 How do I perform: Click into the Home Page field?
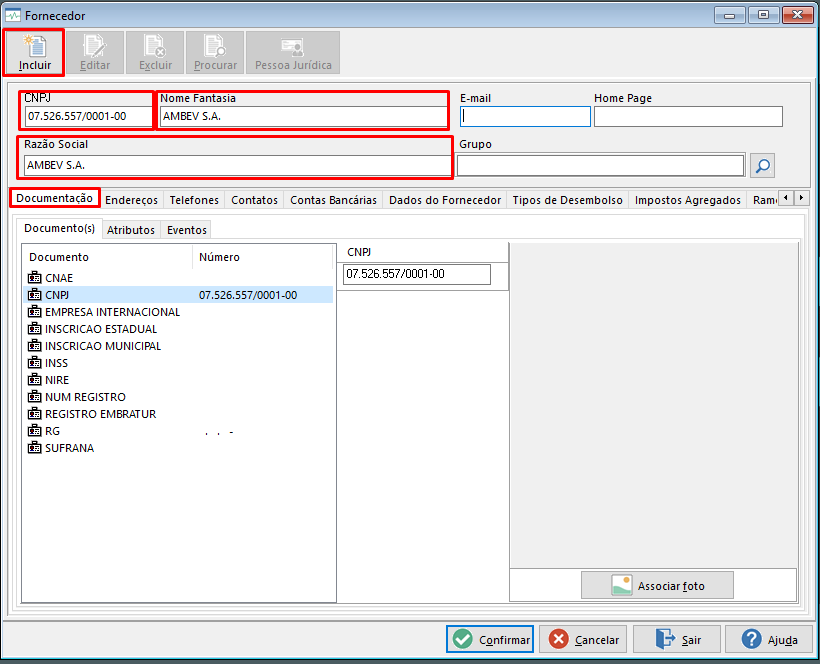tap(688, 117)
